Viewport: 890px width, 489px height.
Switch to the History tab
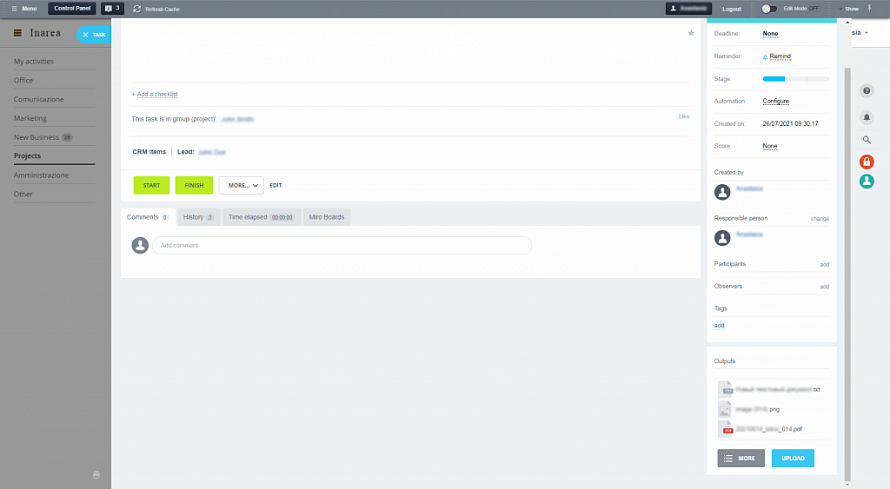tap(198, 217)
